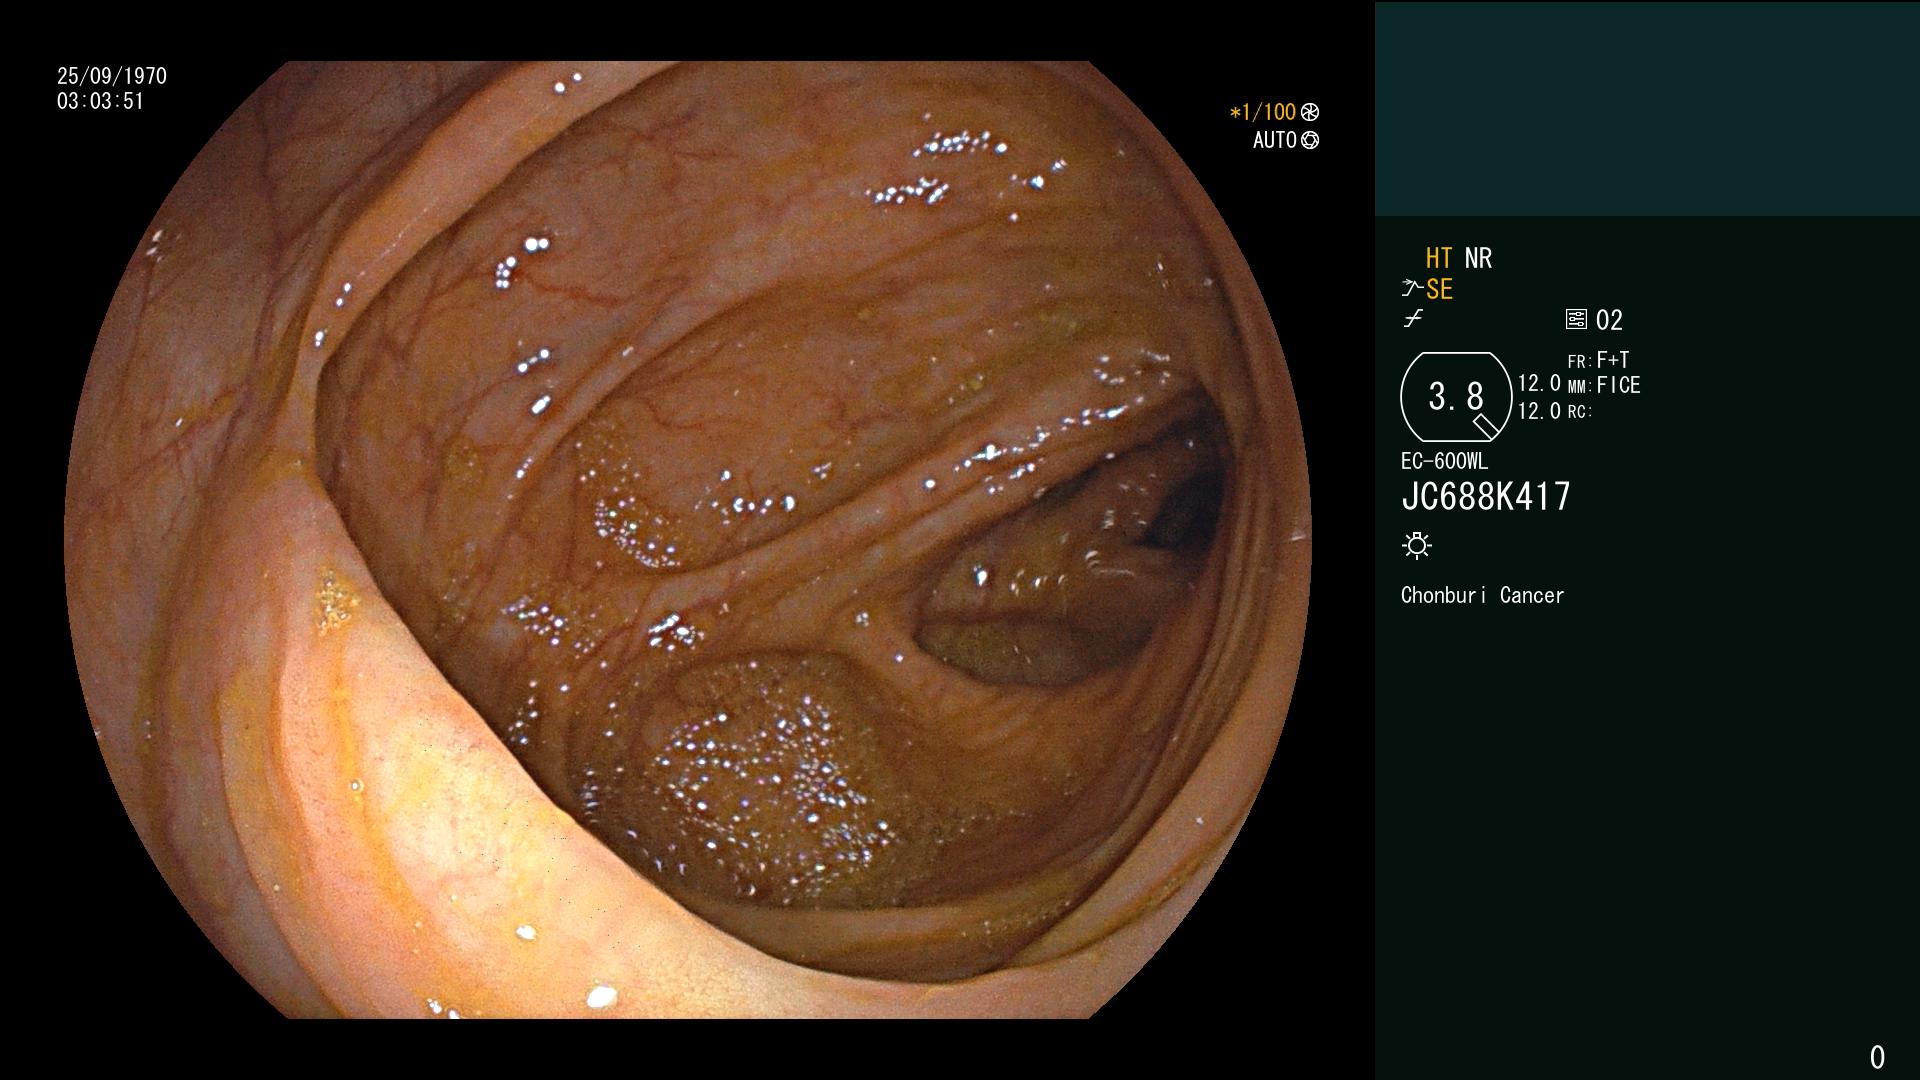
Task: Click the RC: label
Action: pyautogui.click(x=1579, y=412)
